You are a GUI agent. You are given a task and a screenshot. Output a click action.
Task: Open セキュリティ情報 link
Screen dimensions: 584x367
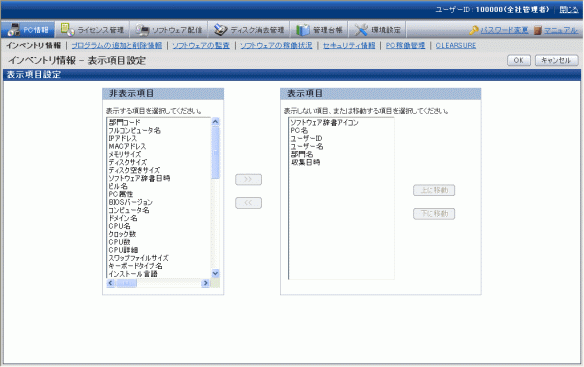349,45
